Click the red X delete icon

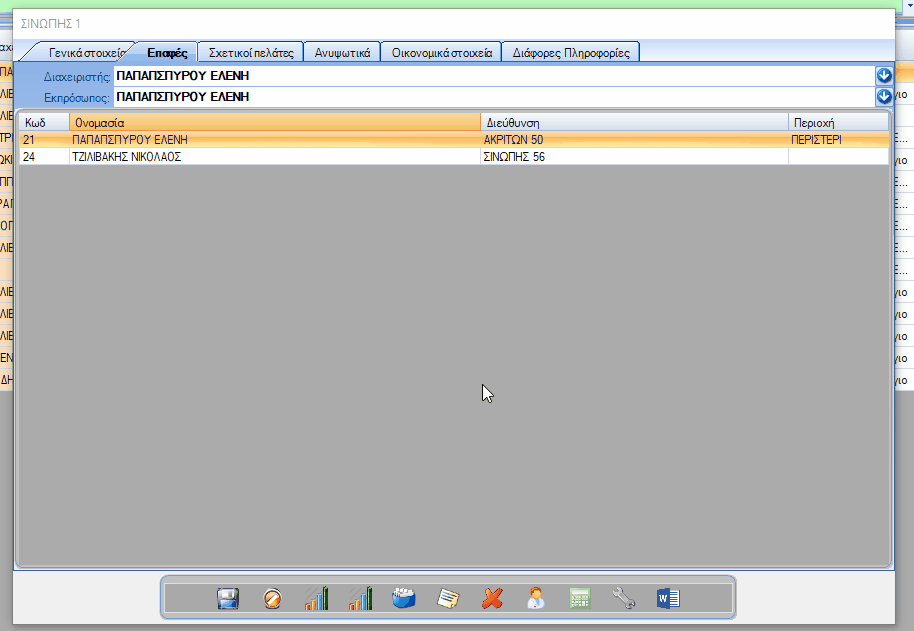coord(492,598)
